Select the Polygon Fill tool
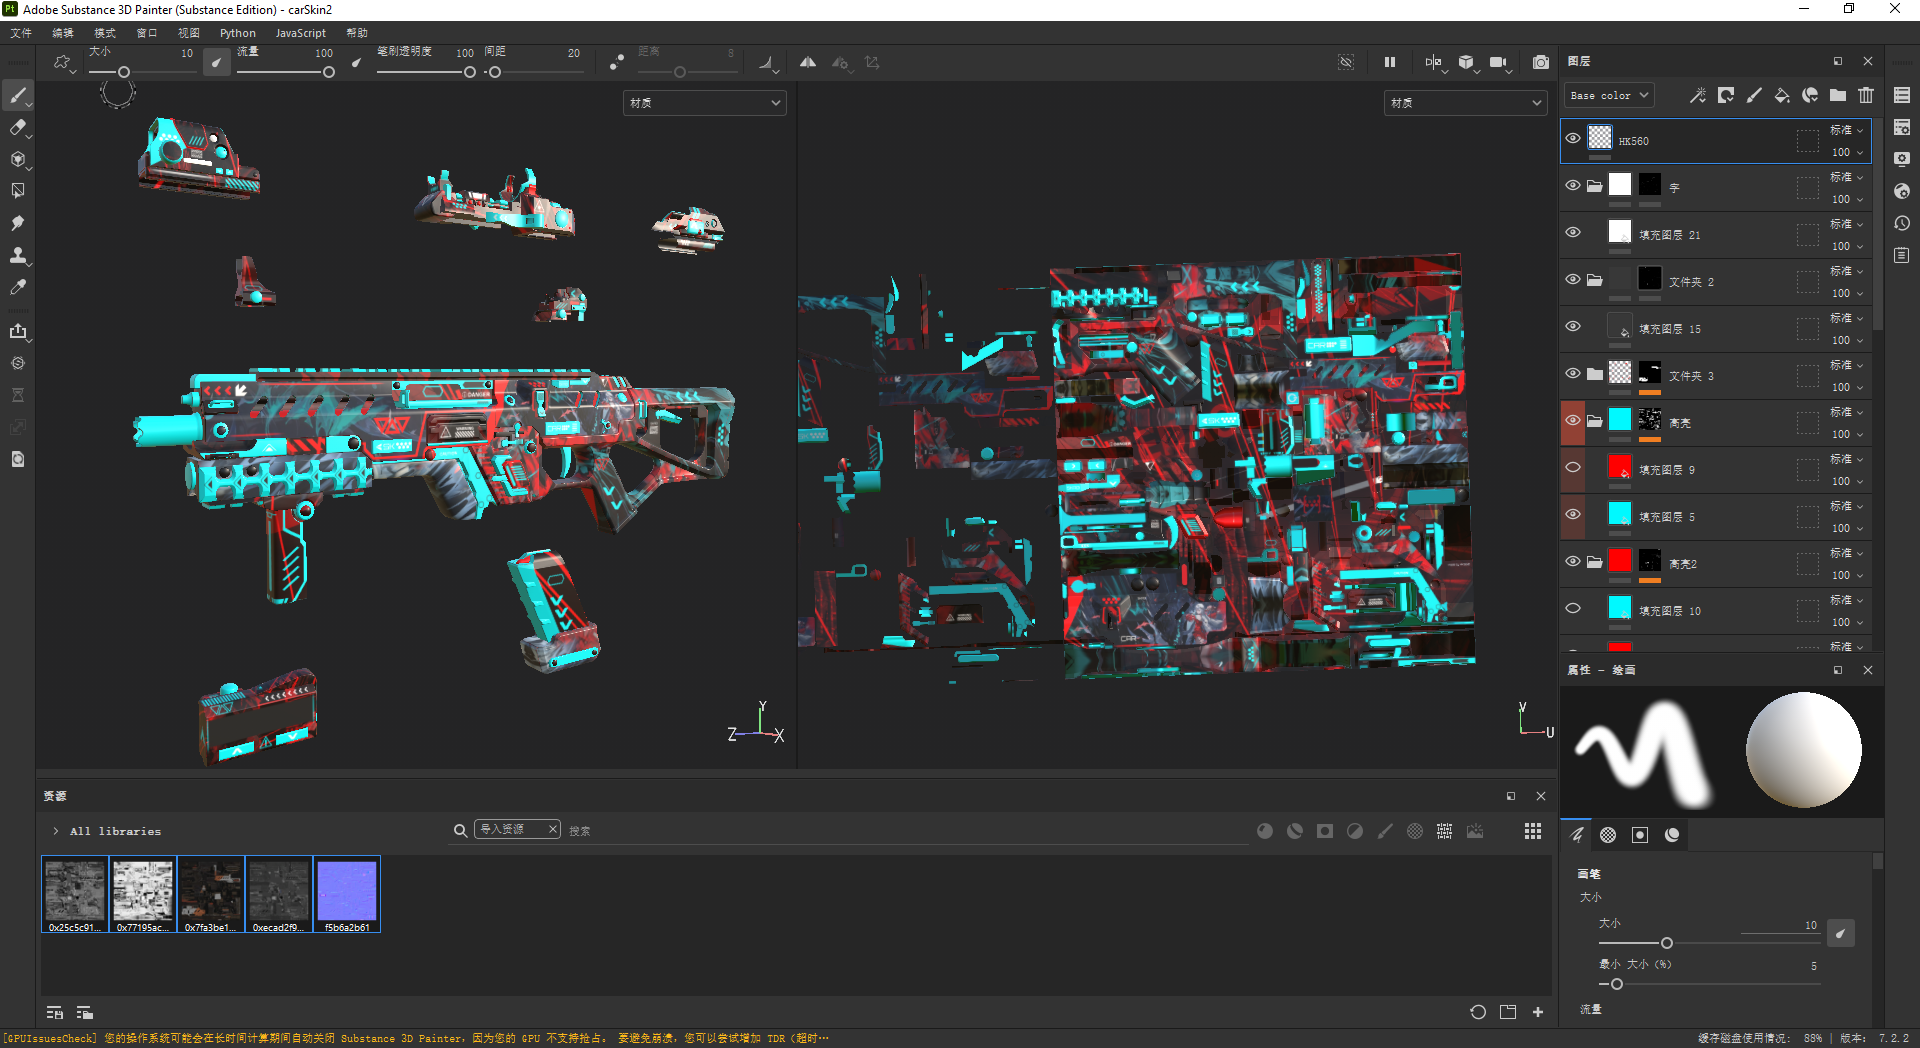1920x1048 pixels. point(17,191)
